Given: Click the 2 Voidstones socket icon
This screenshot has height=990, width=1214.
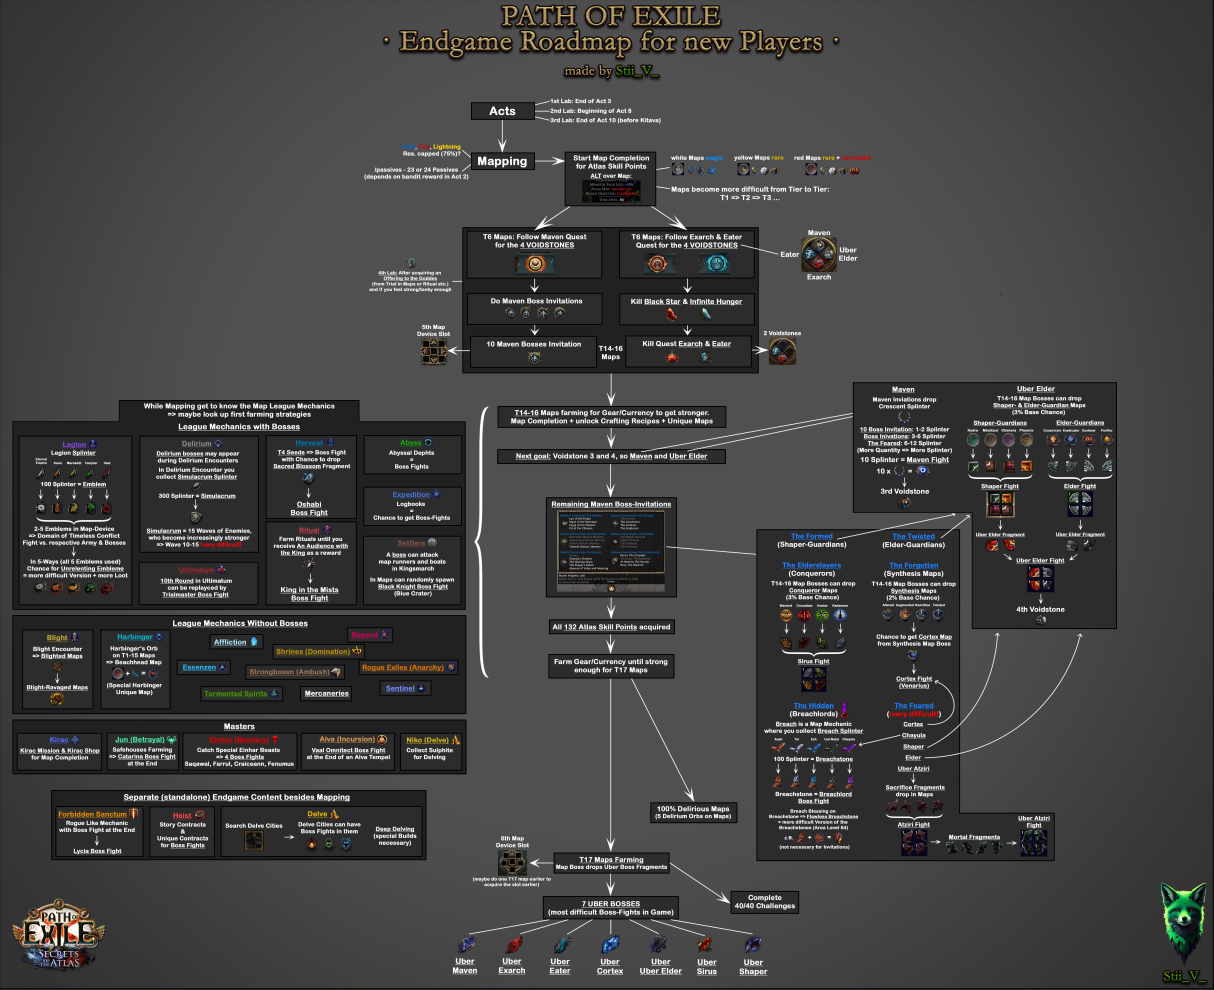Looking at the screenshot, I should pos(783,351).
